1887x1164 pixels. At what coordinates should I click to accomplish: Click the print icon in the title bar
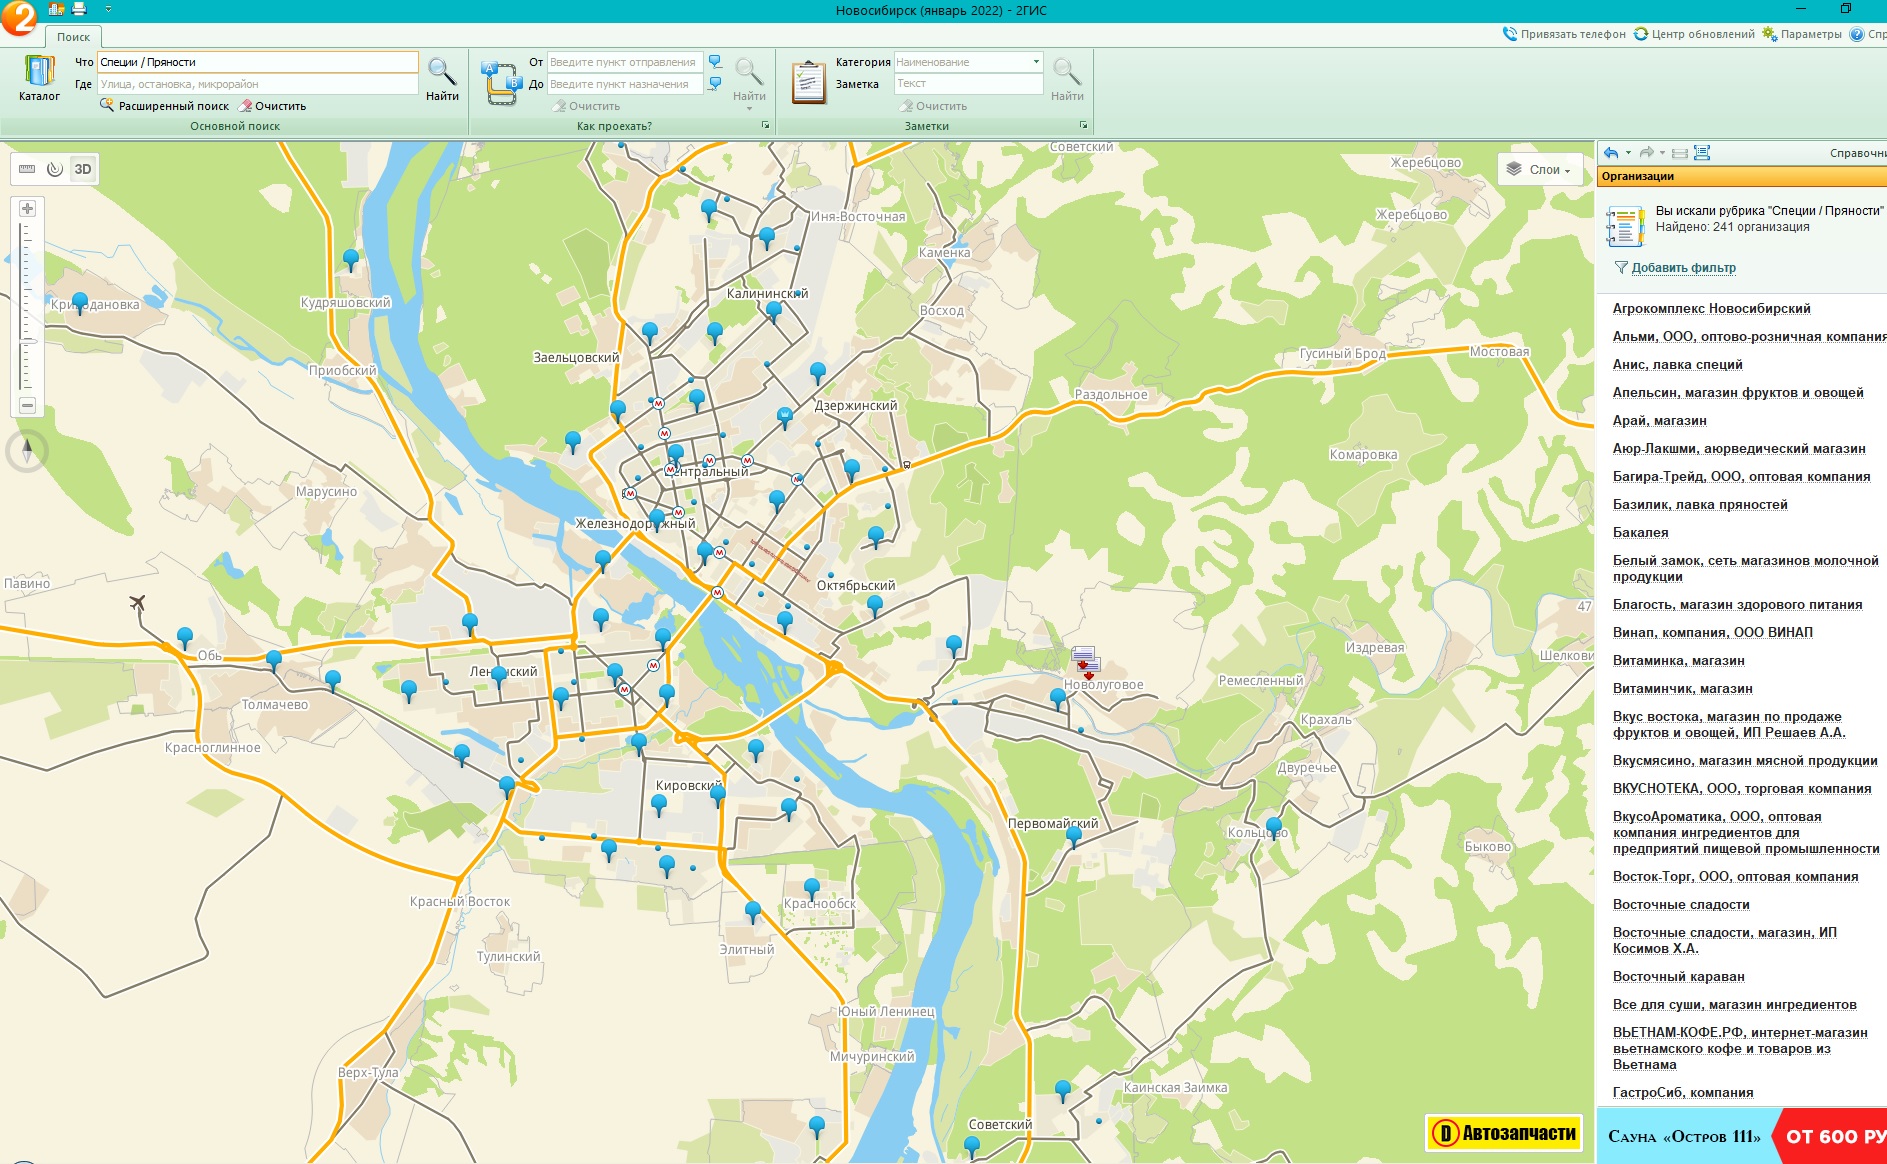[x=79, y=9]
